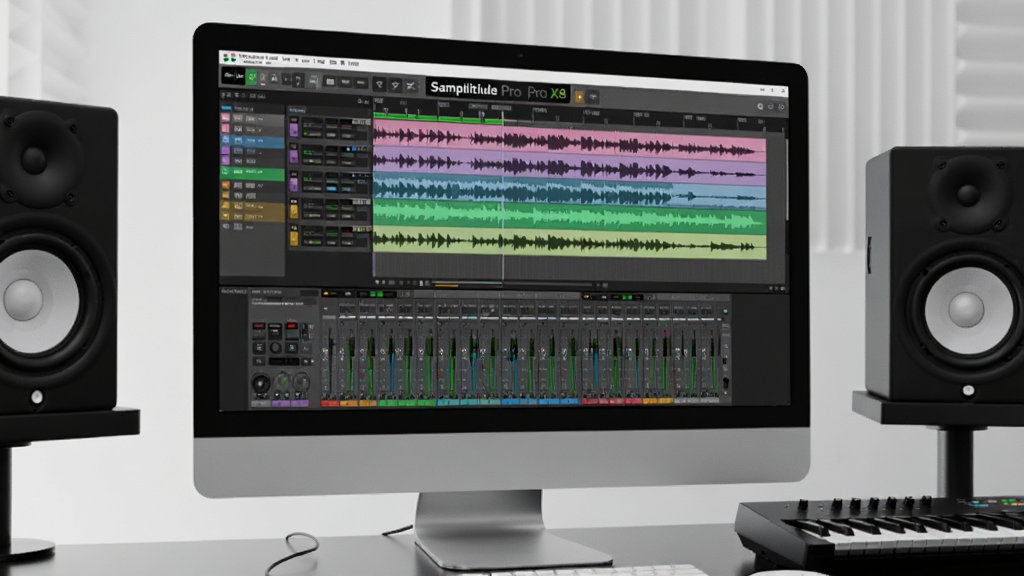Screen dimensions: 1024x576
Task: Click the yellow icon at the mixer's top left
Action: (326, 293)
